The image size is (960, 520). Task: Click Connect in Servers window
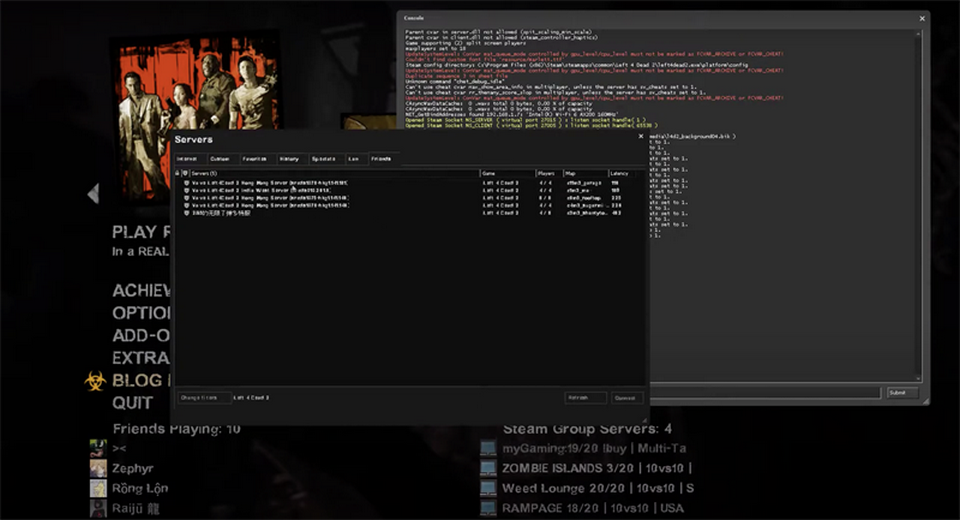(x=627, y=398)
